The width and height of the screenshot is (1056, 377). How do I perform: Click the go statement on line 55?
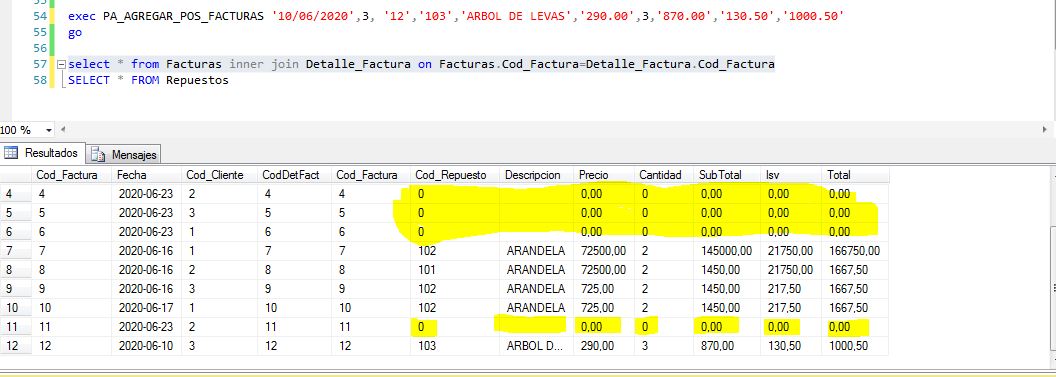(75, 32)
